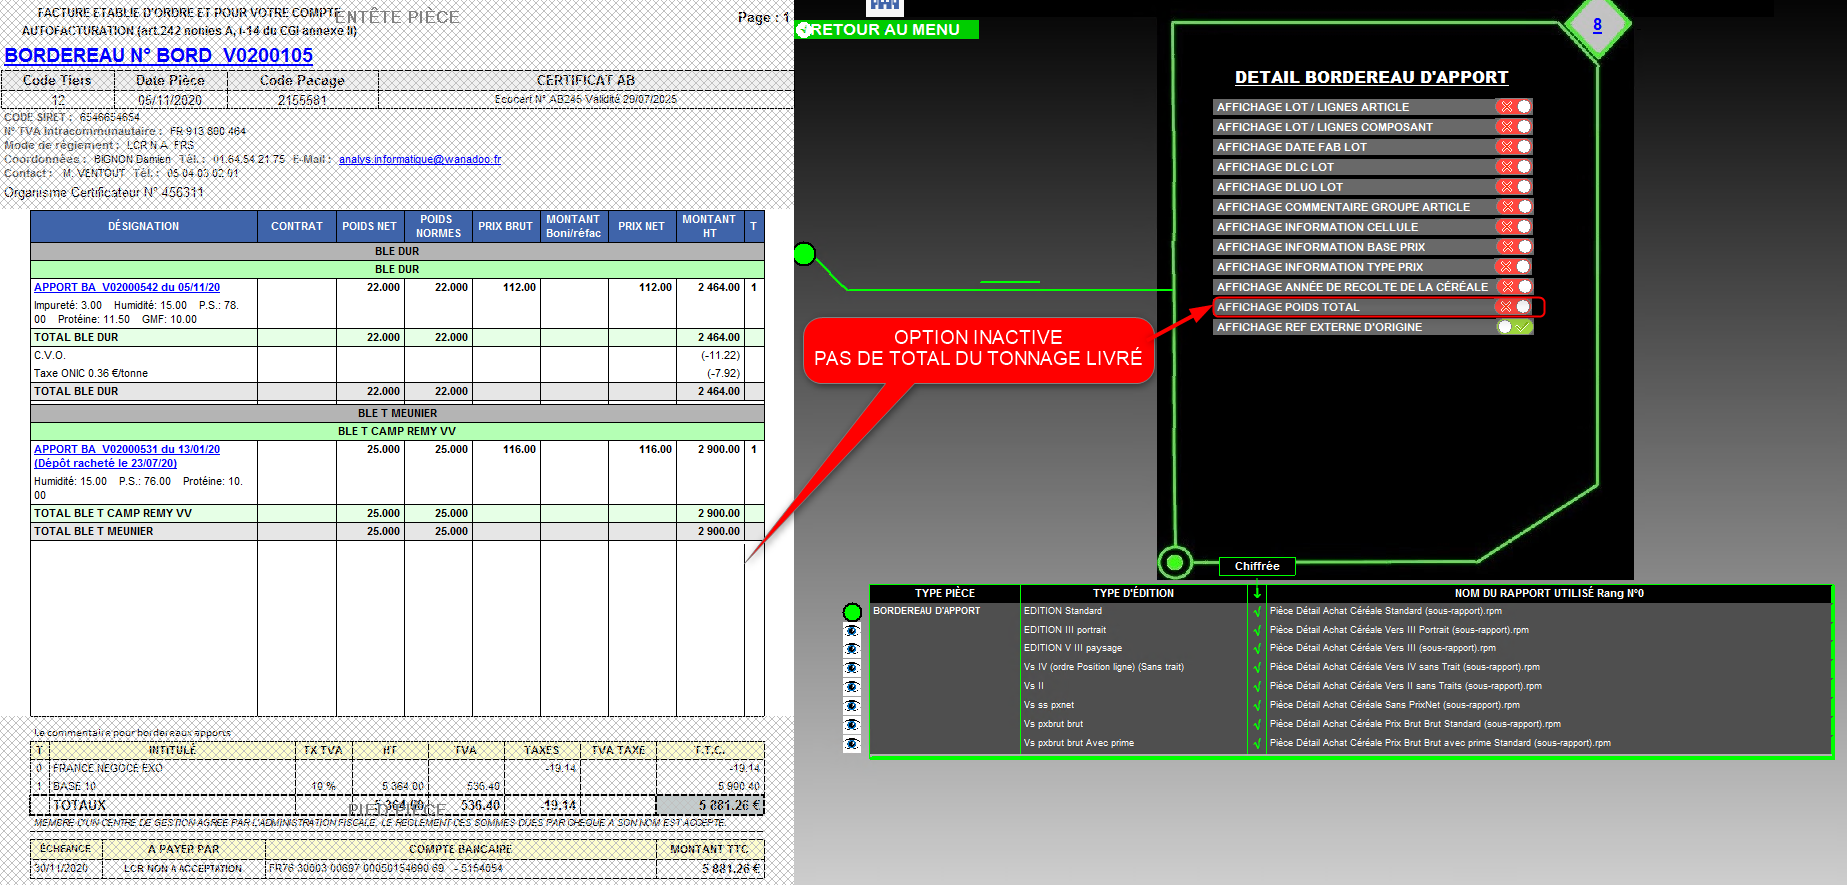
Task: Toggle AFFICHAGE DATE FAB LOT option
Action: (1514, 147)
